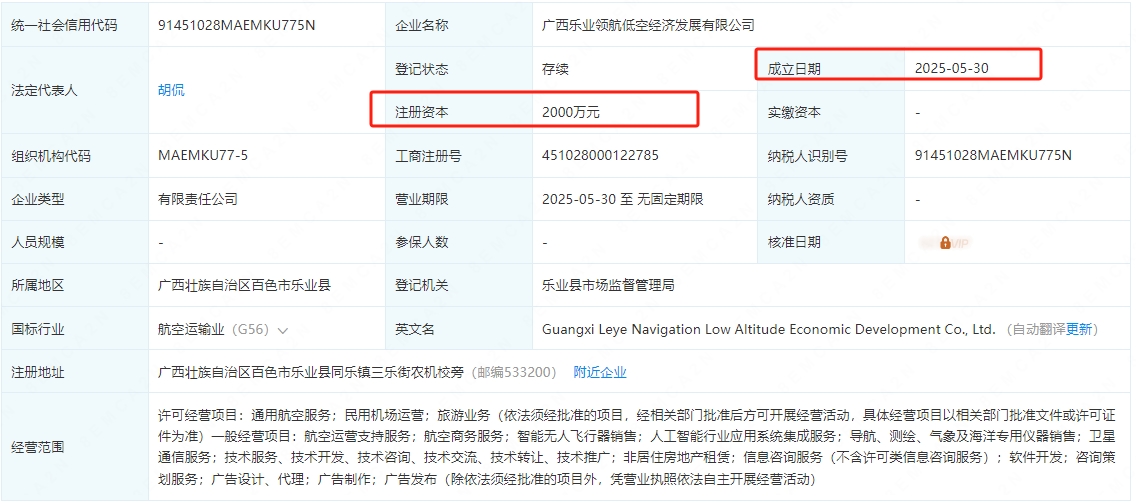Click the 法定代表人 label cell
Screen dimensions: 1136x504
75,91
